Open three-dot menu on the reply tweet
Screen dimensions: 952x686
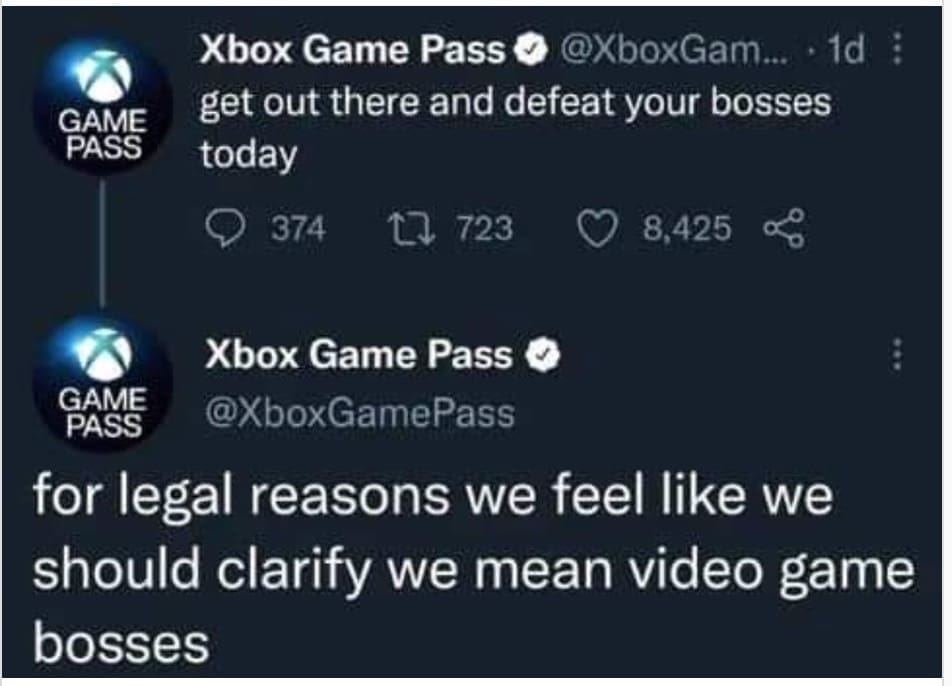point(897,353)
